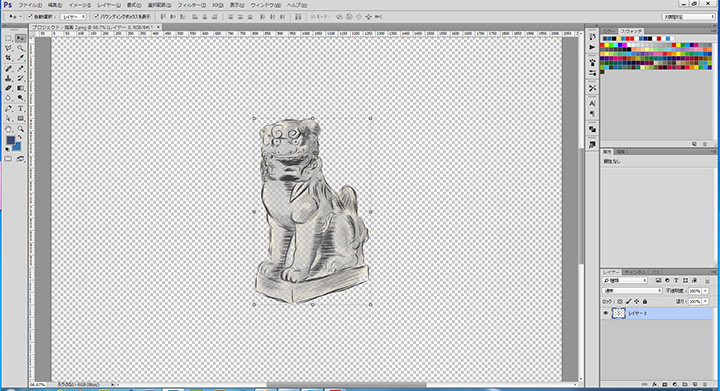The width and height of the screenshot is (720, 391).
Task: Change the screen mode from the toolbox
Action: pyautogui.click(x=20, y=159)
